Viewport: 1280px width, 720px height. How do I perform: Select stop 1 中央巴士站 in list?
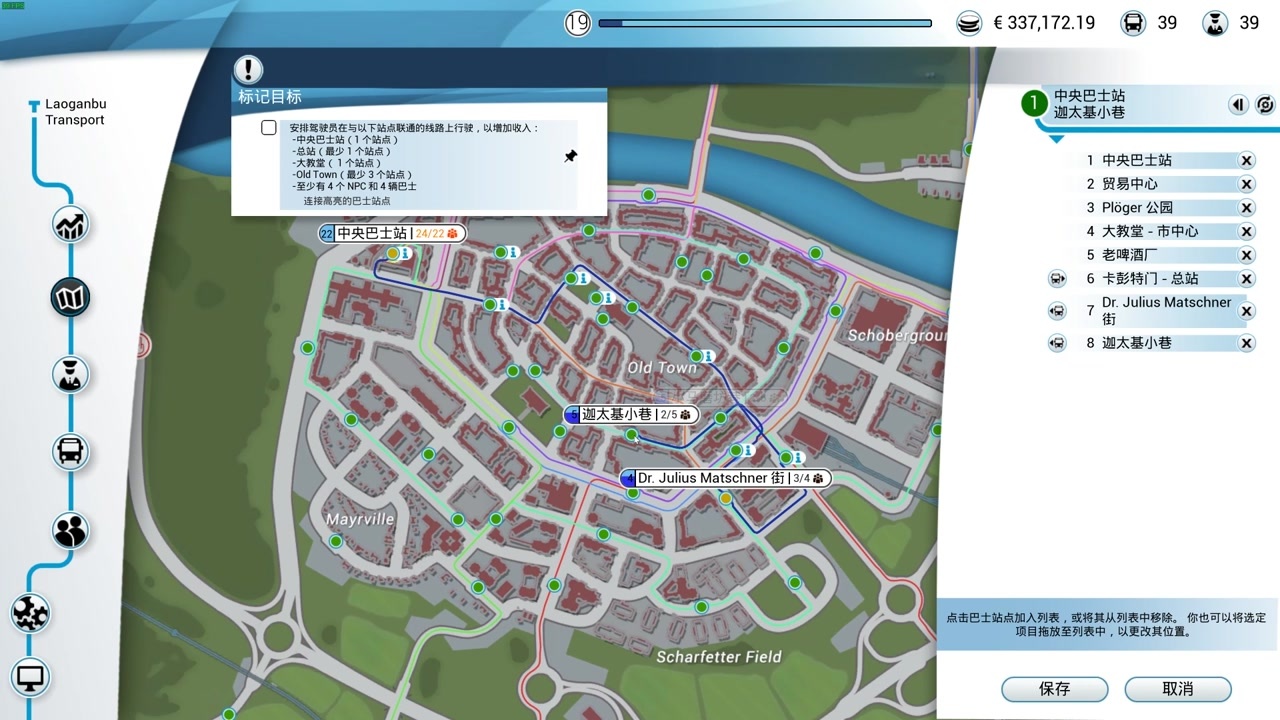[1158, 160]
